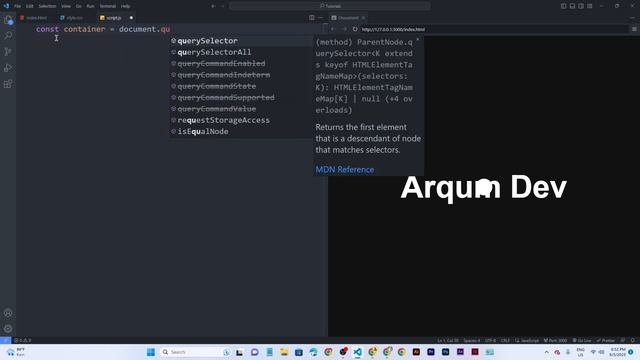Close the suggestion details panel
The width and height of the screenshot is (640, 360).
click(418, 40)
